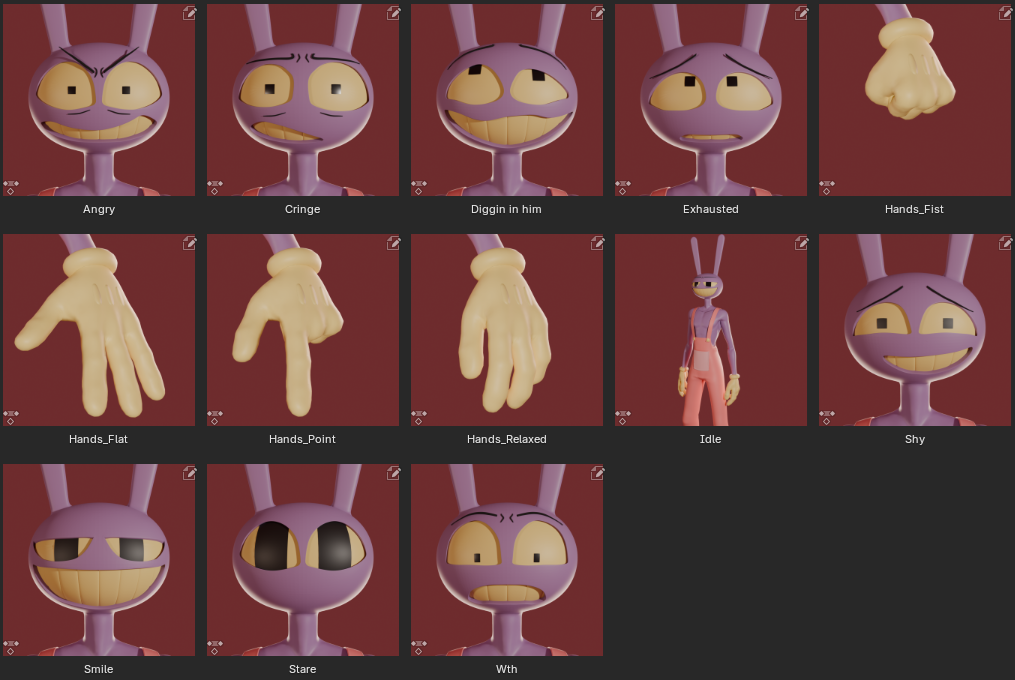Click the action keyframe icon on Hands_Point thumbnail

click(x=215, y=418)
